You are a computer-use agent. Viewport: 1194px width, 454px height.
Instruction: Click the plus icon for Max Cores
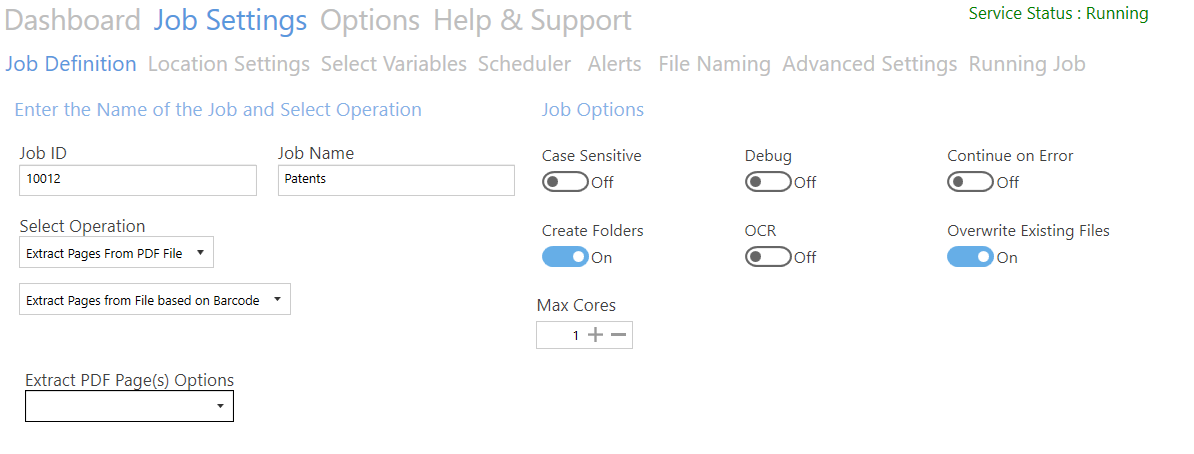pos(596,335)
